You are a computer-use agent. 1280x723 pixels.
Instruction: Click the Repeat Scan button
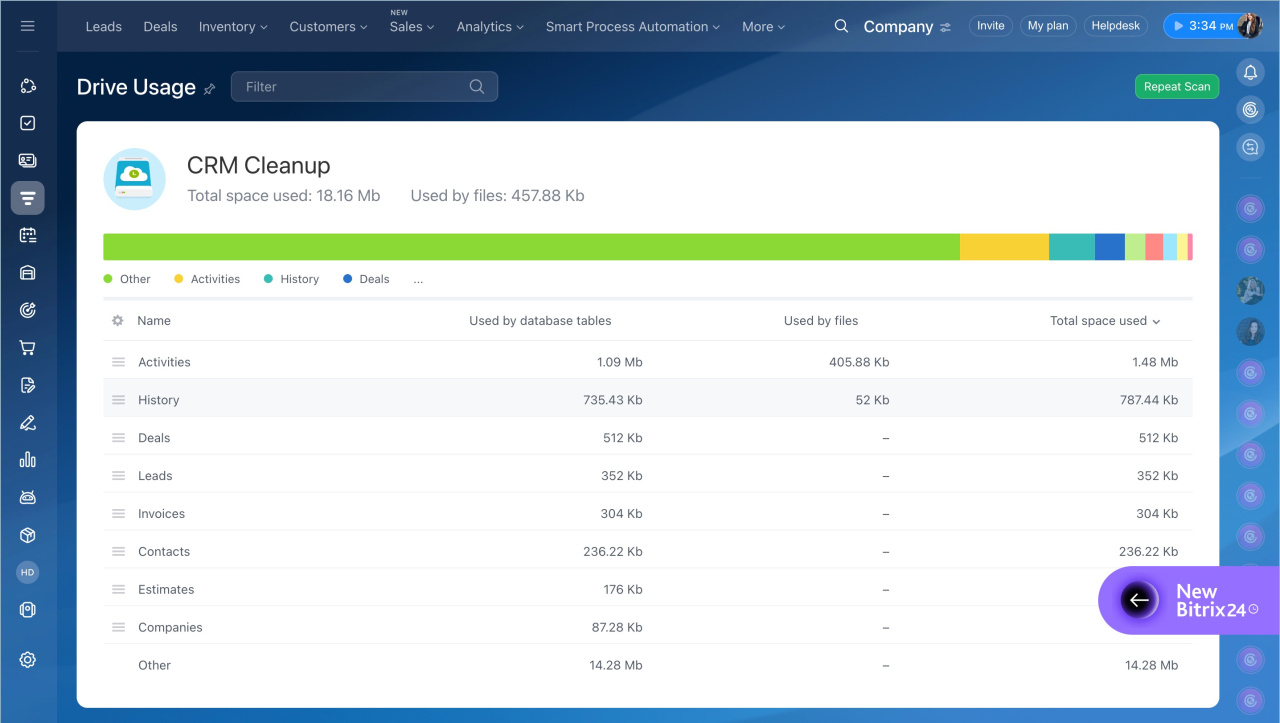click(1176, 87)
